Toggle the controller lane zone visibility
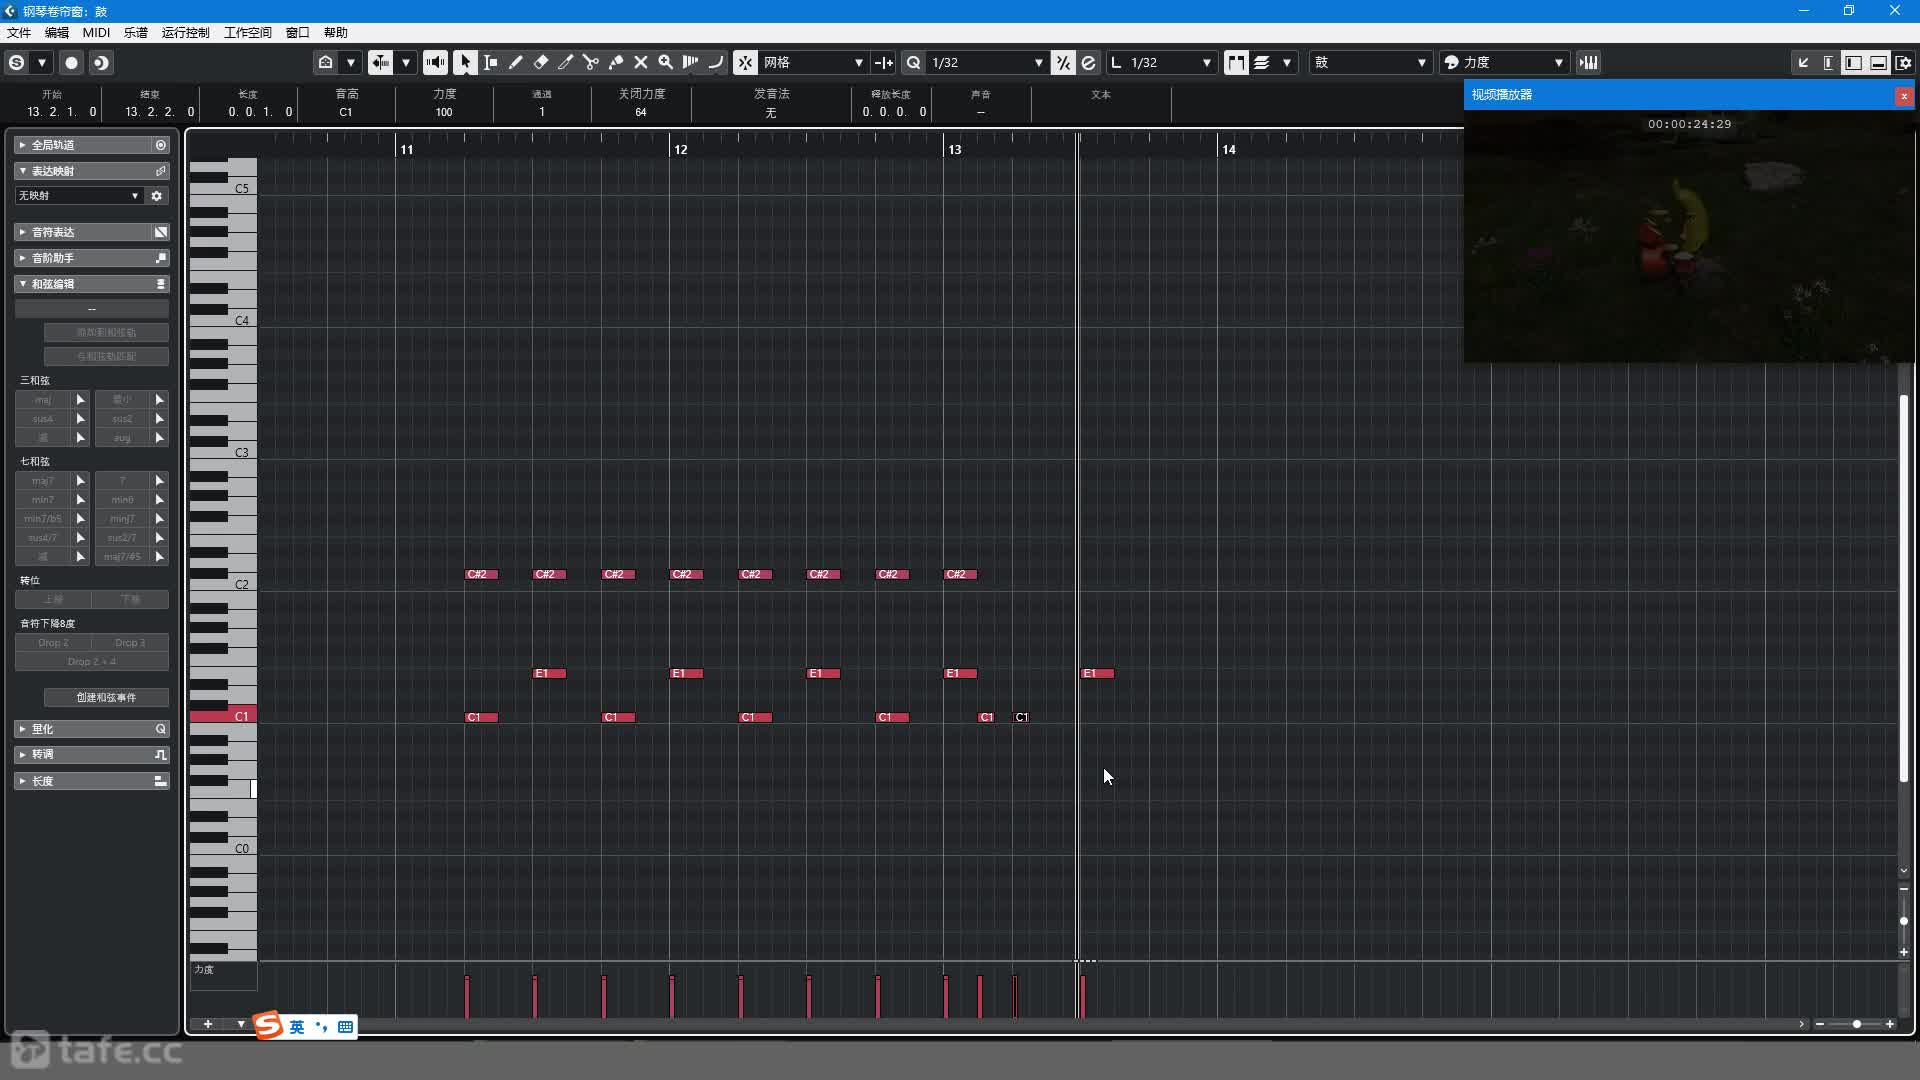This screenshot has height=1080, width=1920. [x=1879, y=62]
